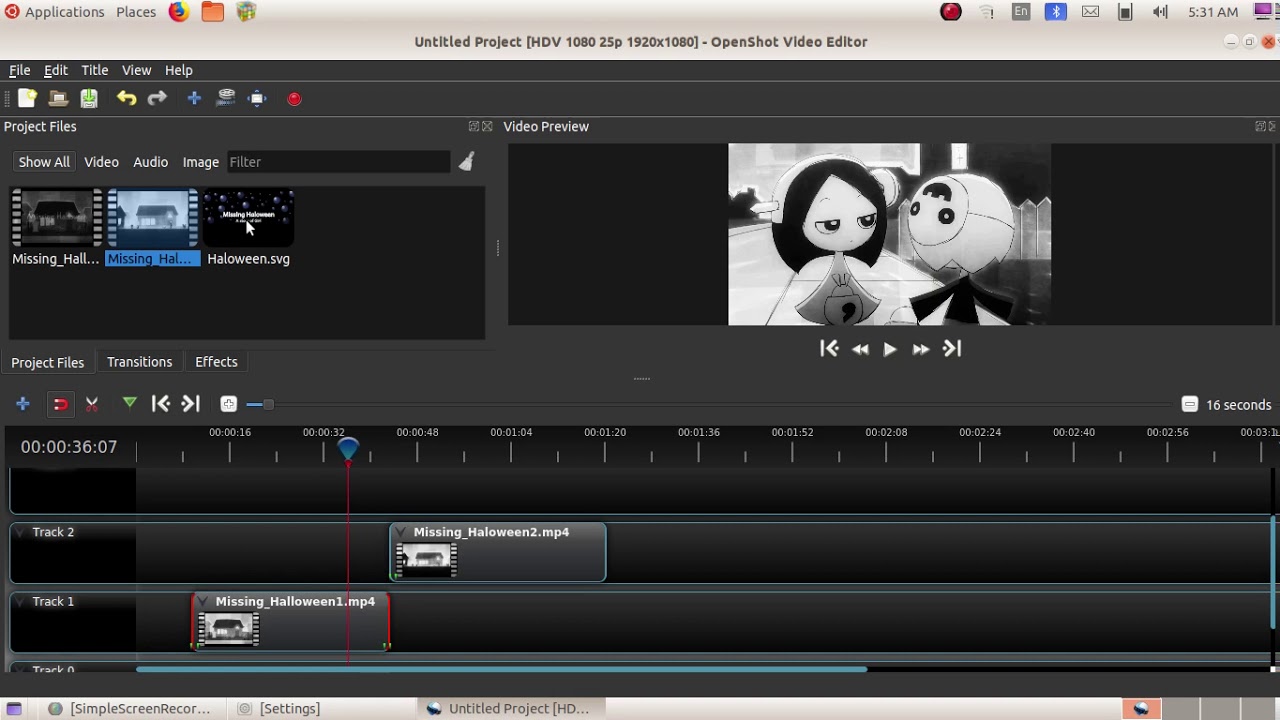The width and height of the screenshot is (1280, 720).
Task: Launch Firefox from top panel
Action: tap(179, 12)
